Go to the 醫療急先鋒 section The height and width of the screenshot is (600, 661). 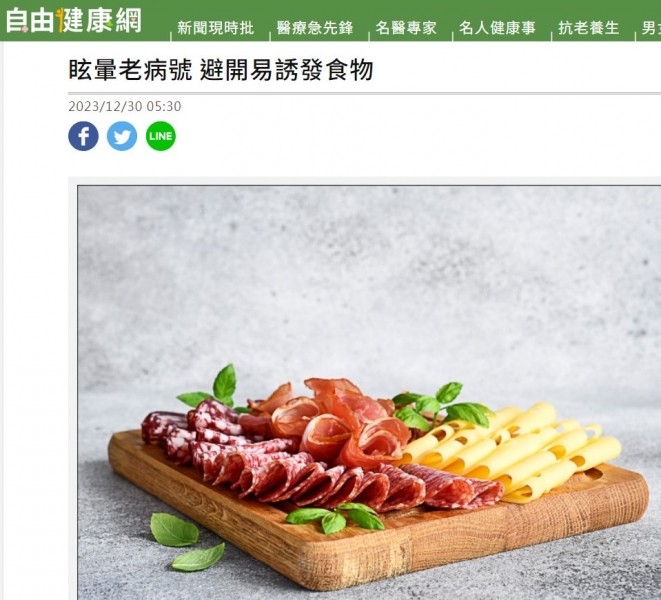[x=315, y=28]
